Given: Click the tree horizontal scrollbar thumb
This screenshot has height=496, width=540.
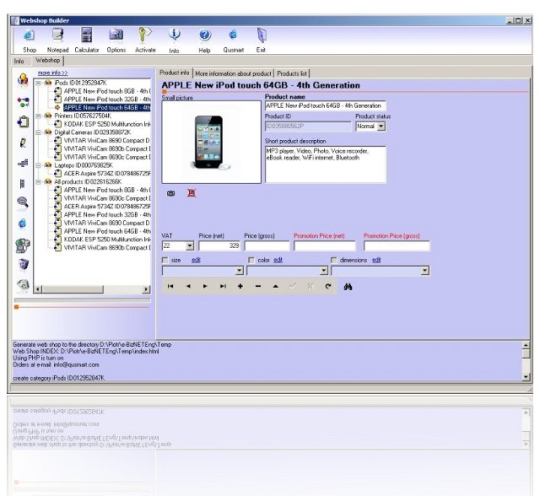Looking at the screenshot, I should tap(73, 289).
